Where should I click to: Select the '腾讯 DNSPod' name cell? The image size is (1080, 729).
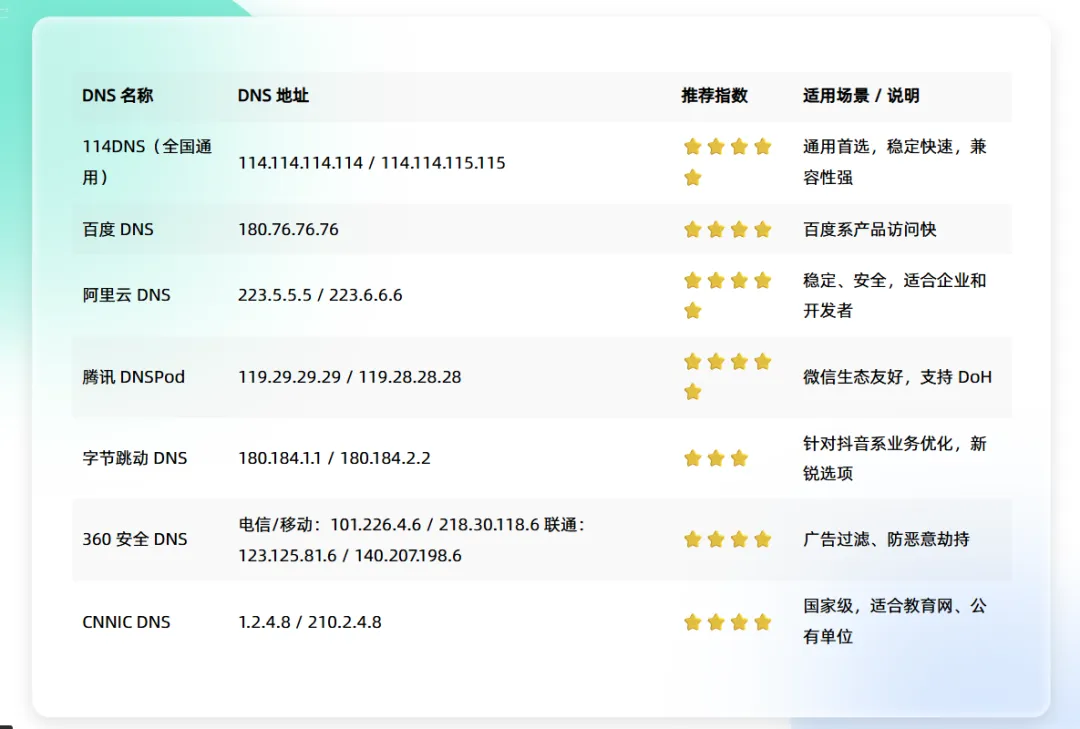(134, 377)
